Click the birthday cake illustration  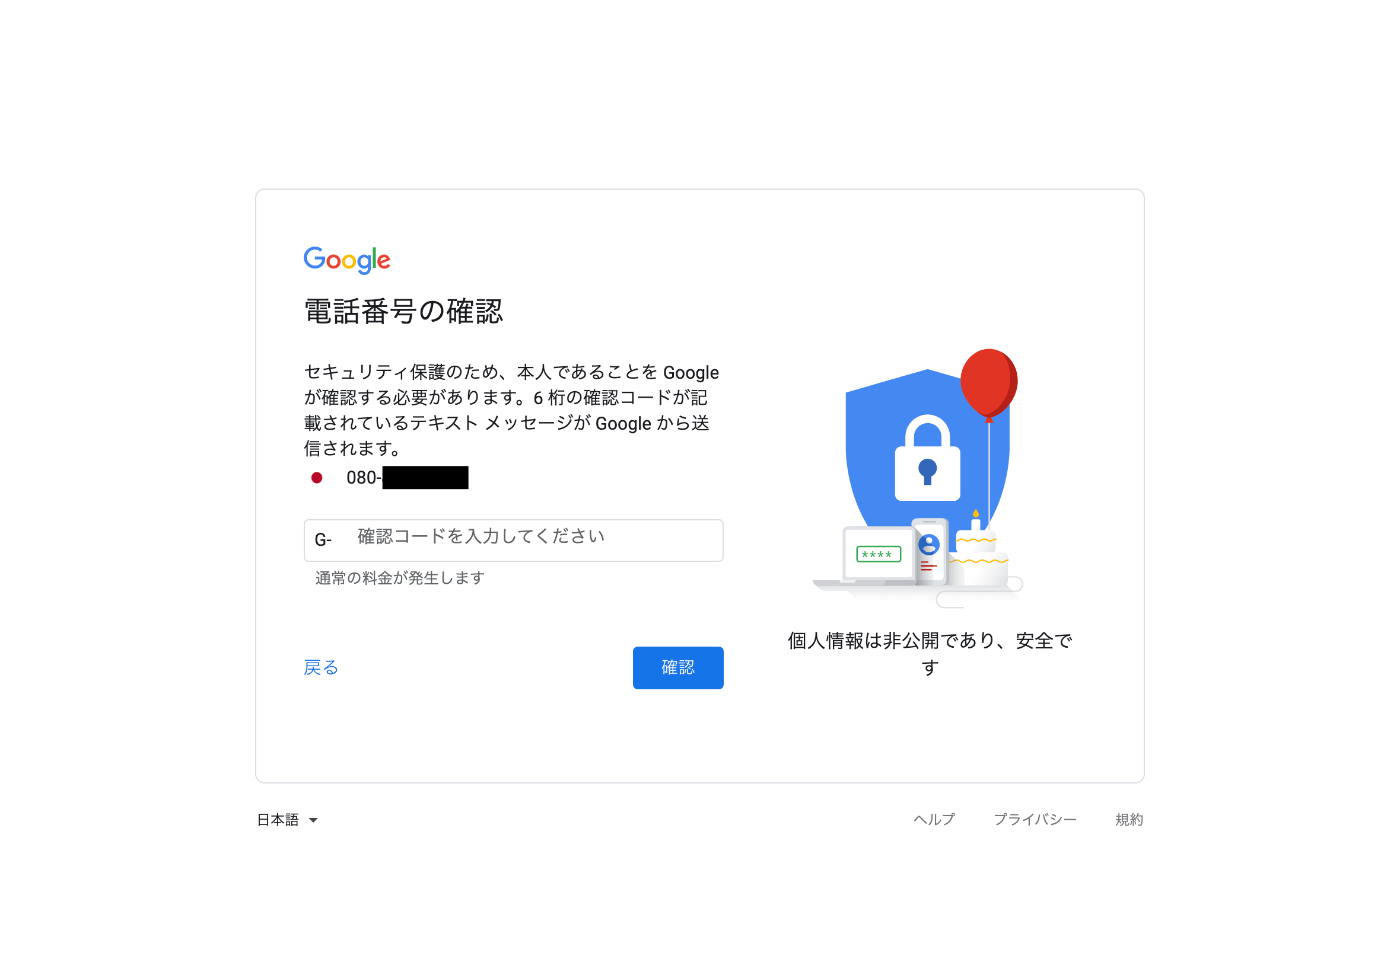click(x=977, y=553)
